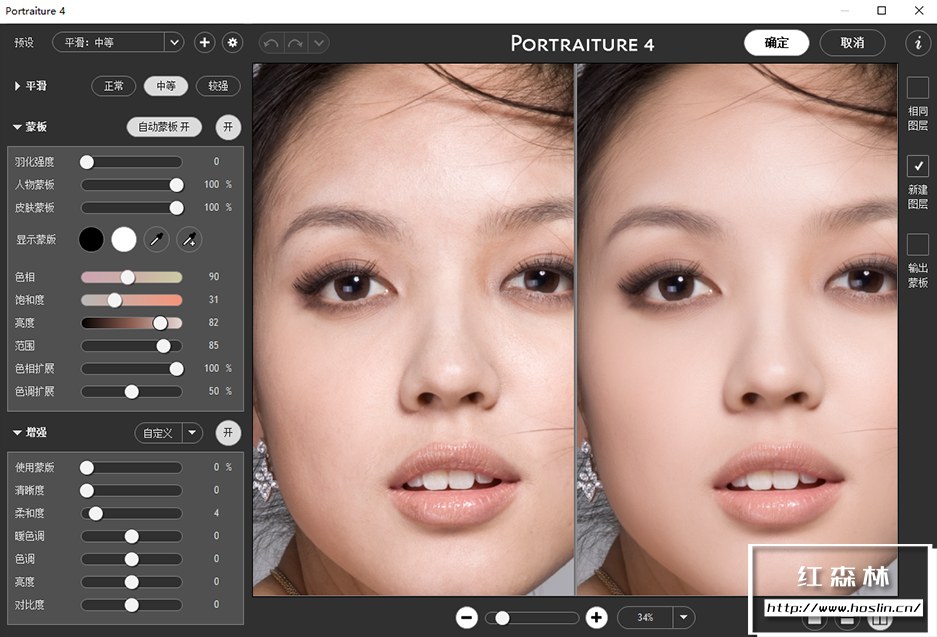This screenshot has width=937, height=637.
Task: Confirm changes with the 确定 button
Action: click(776, 42)
